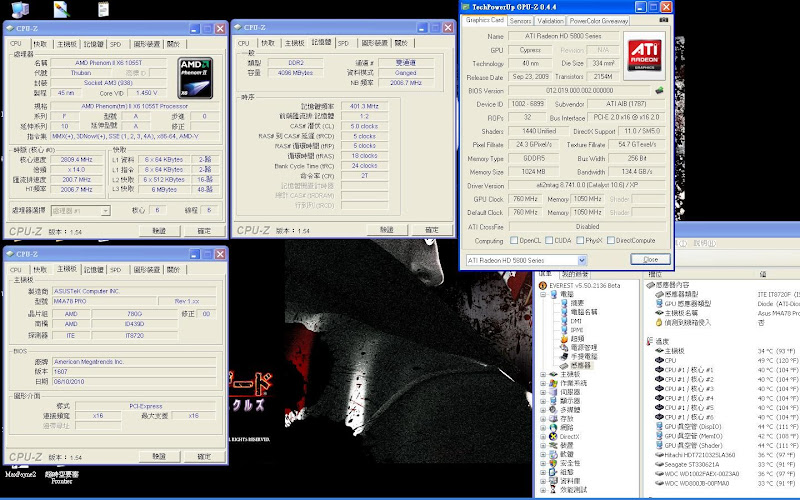Enable the OpenCL checkbox in GPU-Z
The width and height of the screenshot is (800, 500).
coord(514,240)
